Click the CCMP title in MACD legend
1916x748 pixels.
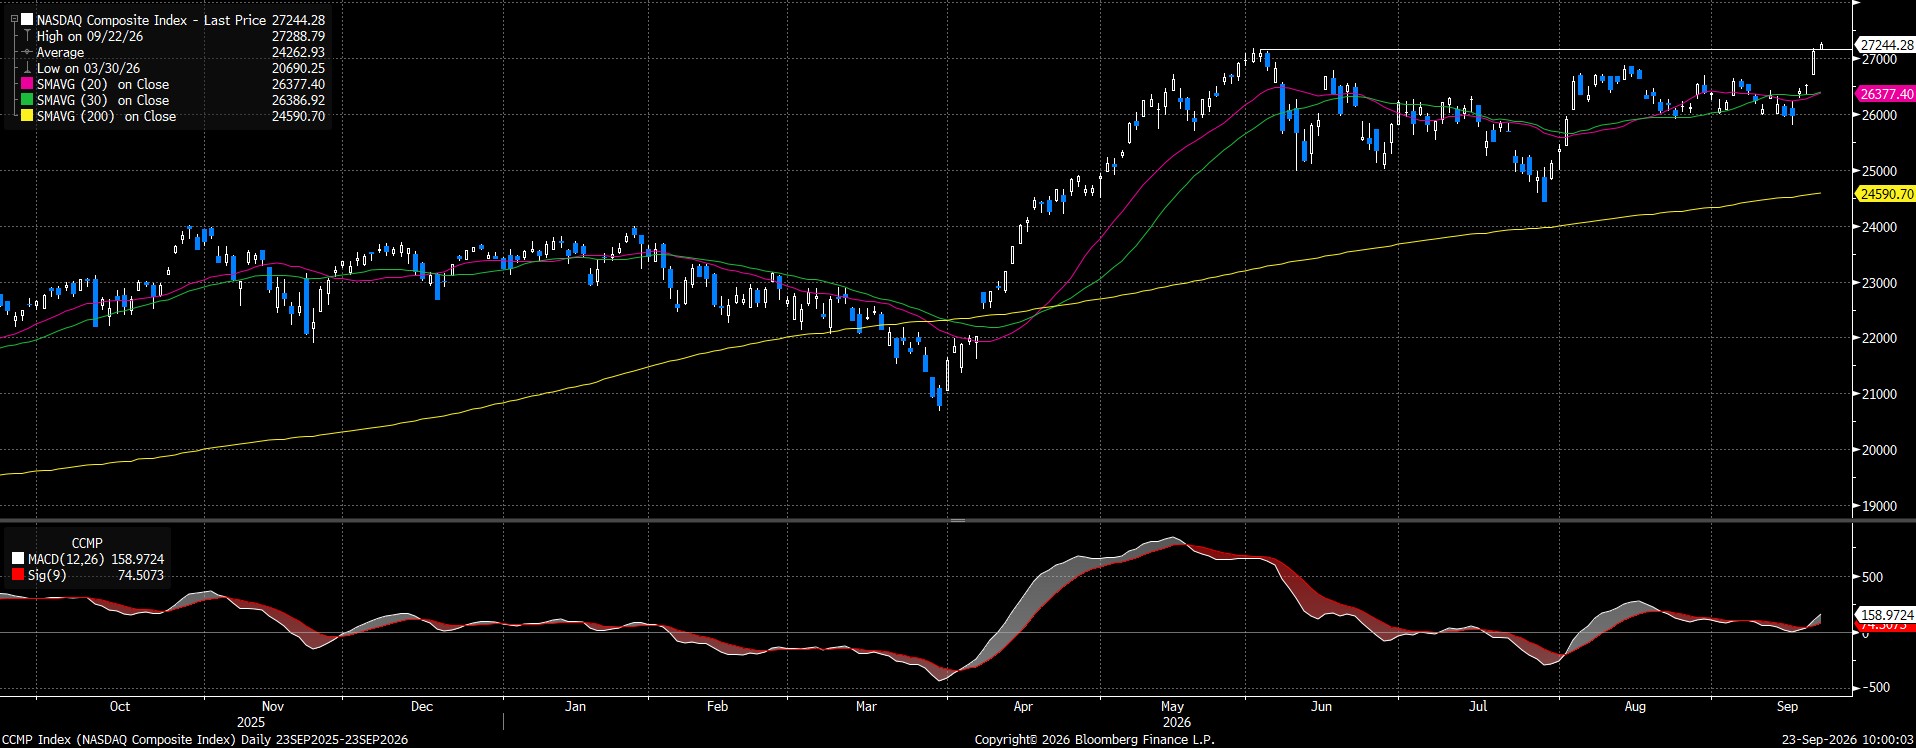click(x=87, y=543)
